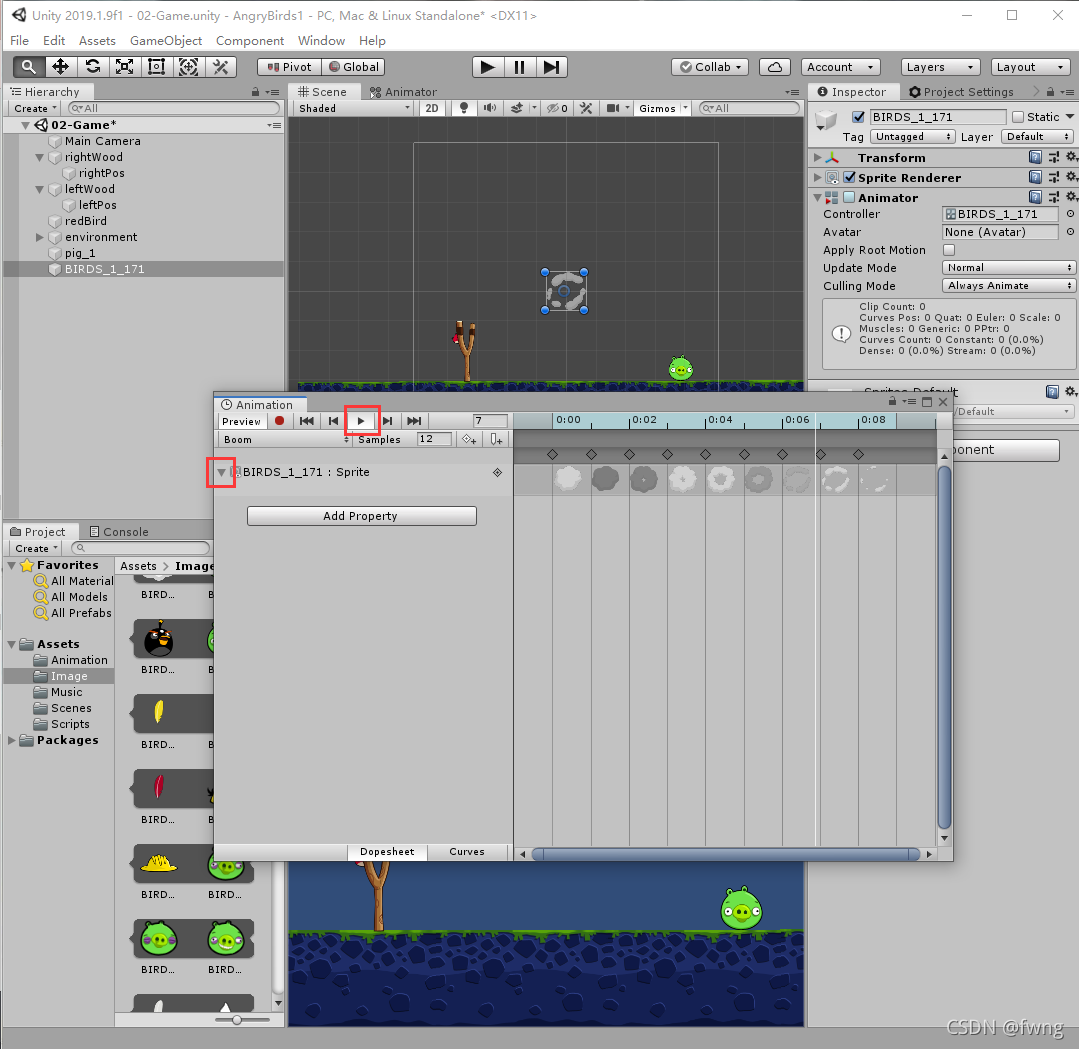This screenshot has width=1079, height=1049.
Task: Open Sprite Renderer help icon
Action: click(x=1035, y=178)
